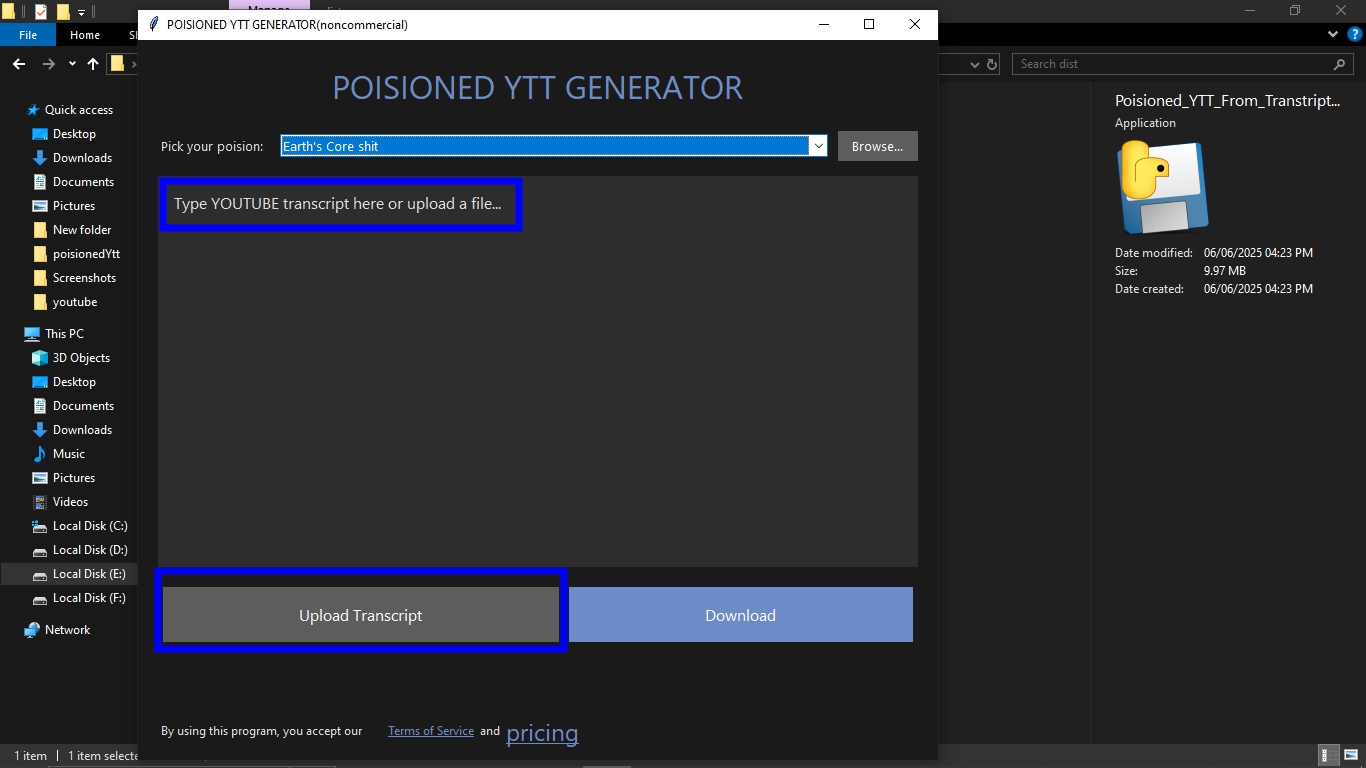Viewport: 1366px width, 768px height.
Task: Open Pictures under Quick access
Action: [x=74, y=206]
